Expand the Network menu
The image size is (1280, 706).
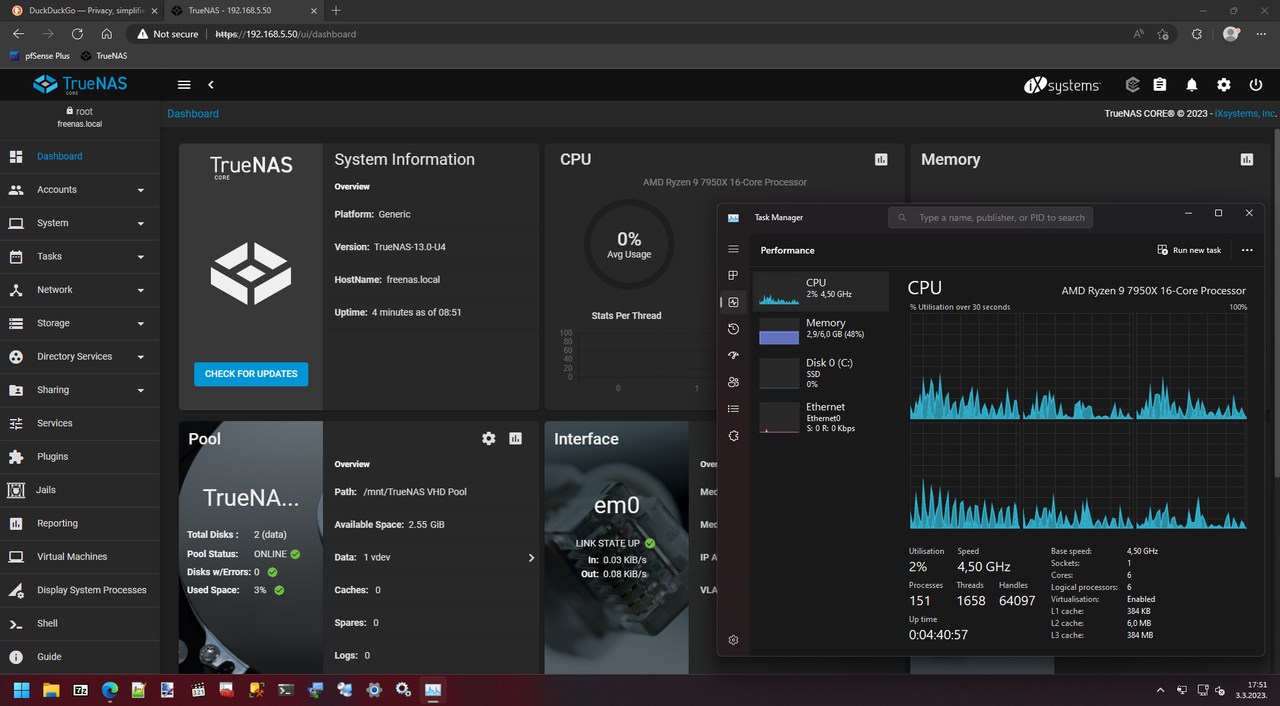(x=80, y=290)
